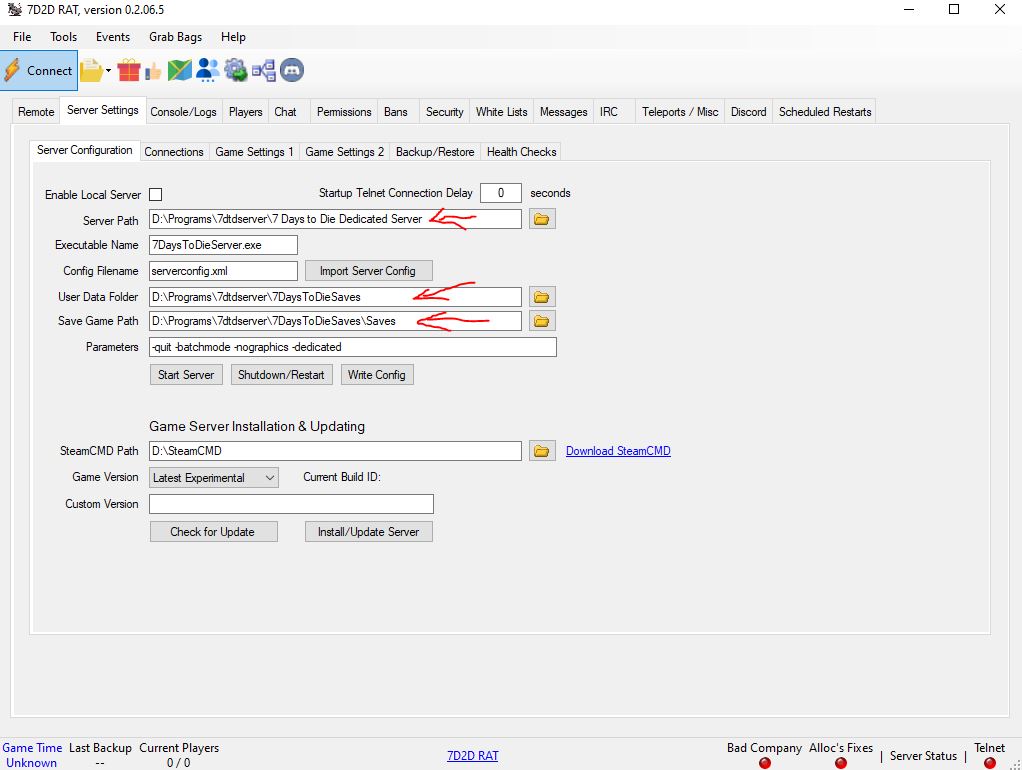The image size is (1022, 770).
Task: Click the Start Server button
Action: pos(186,375)
